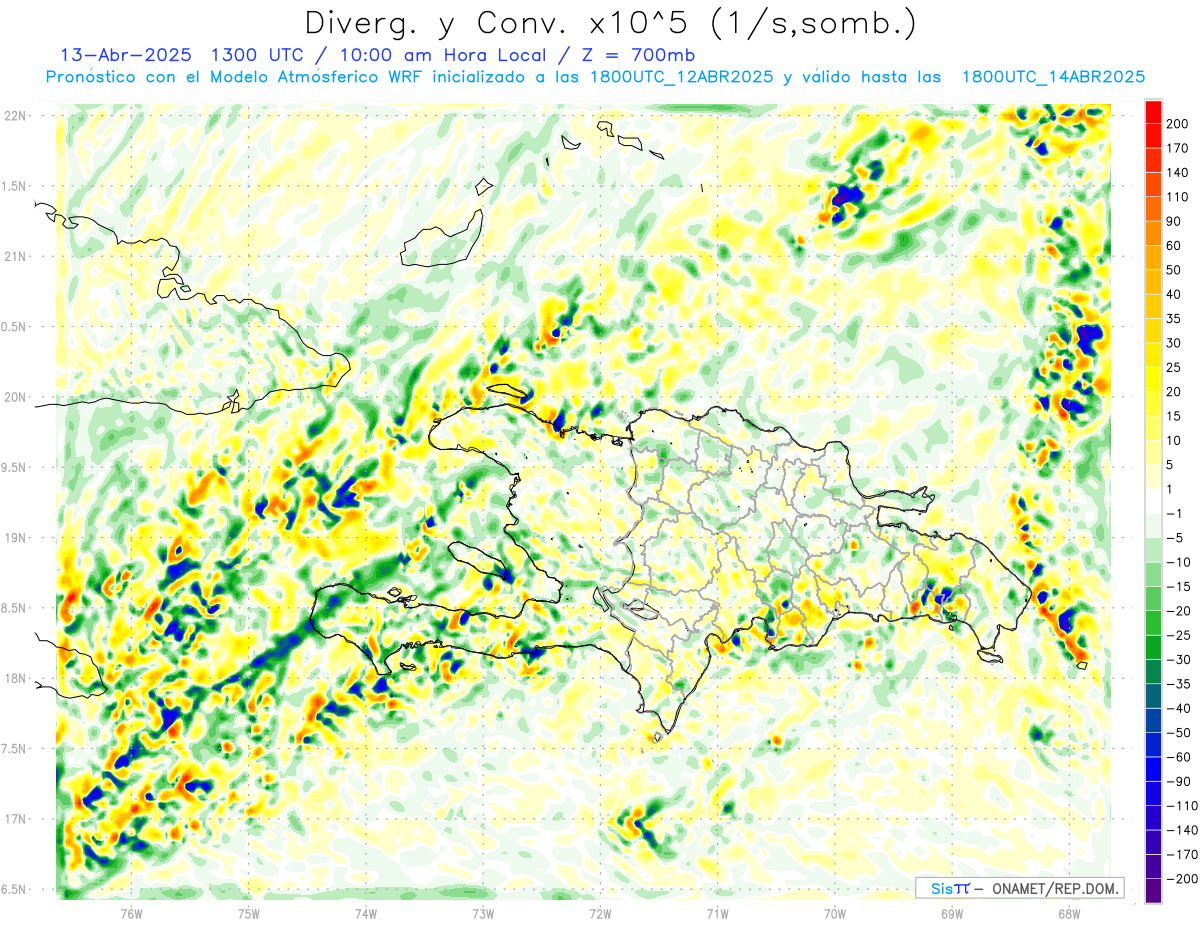Screen dimensions: 1200x927
Task: Click the color bar value "-30"
Action: pyautogui.click(x=1177, y=659)
